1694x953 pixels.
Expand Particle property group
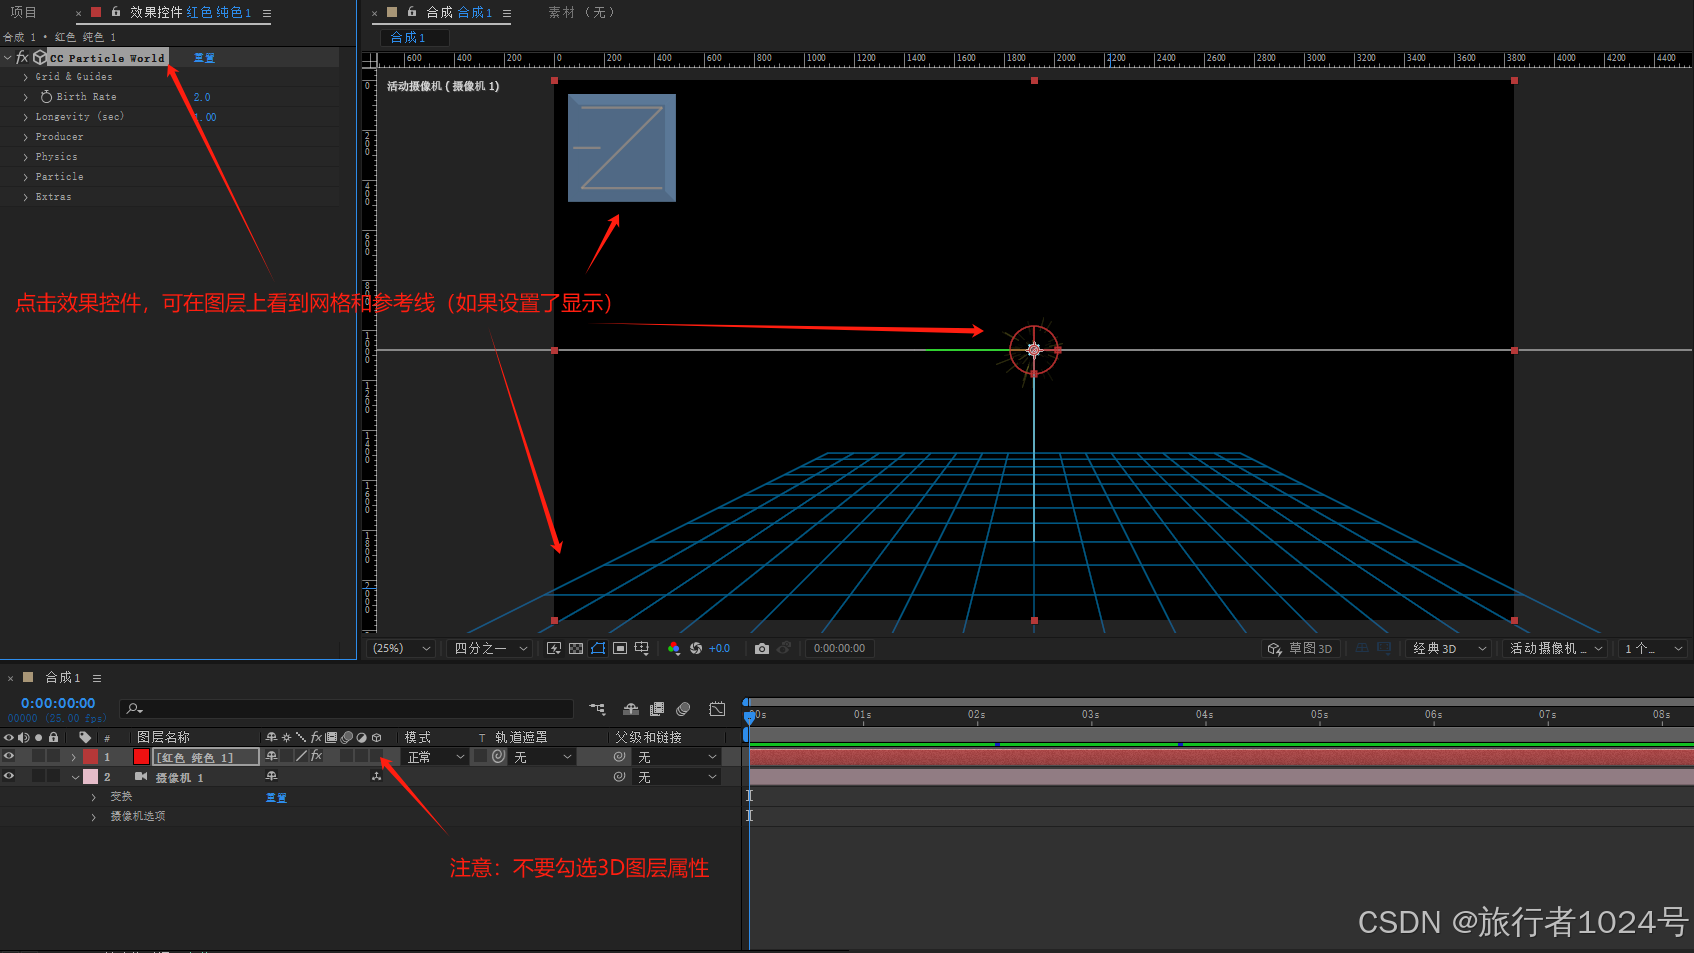click(26, 177)
